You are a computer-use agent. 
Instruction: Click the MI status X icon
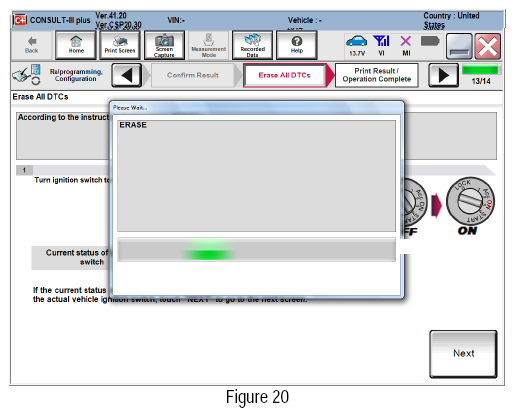(x=406, y=45)
